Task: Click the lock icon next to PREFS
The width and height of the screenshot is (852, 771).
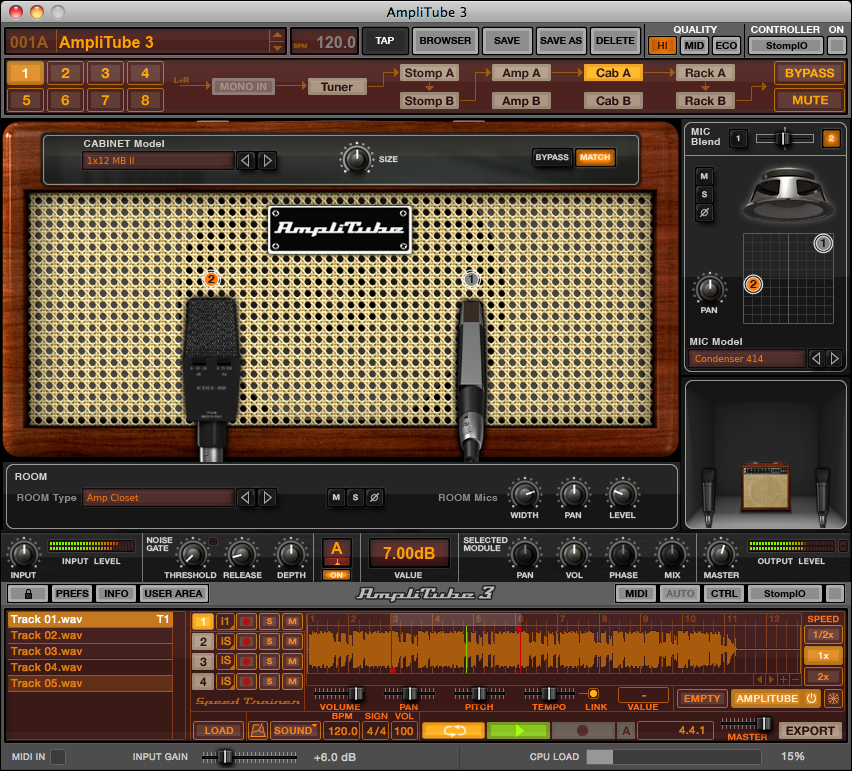Action: [x=28, y=593]
